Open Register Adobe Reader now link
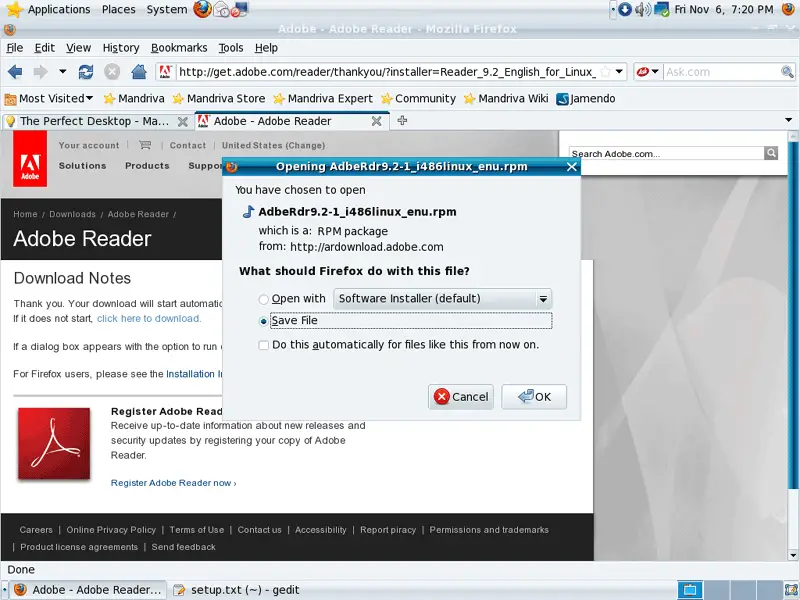 point(173,483)
